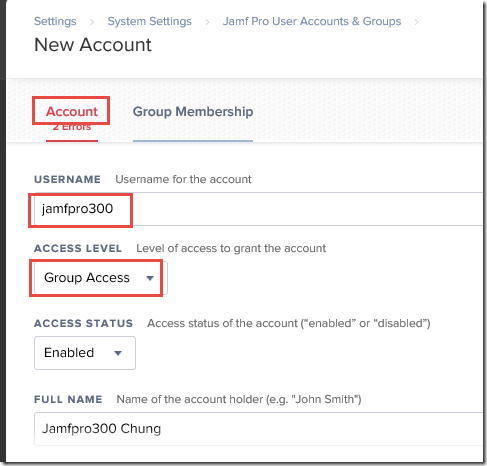The width and height of the screenshot is (487, 466).
Task: Open the Group Access dropdown
Action: [101, 278]
